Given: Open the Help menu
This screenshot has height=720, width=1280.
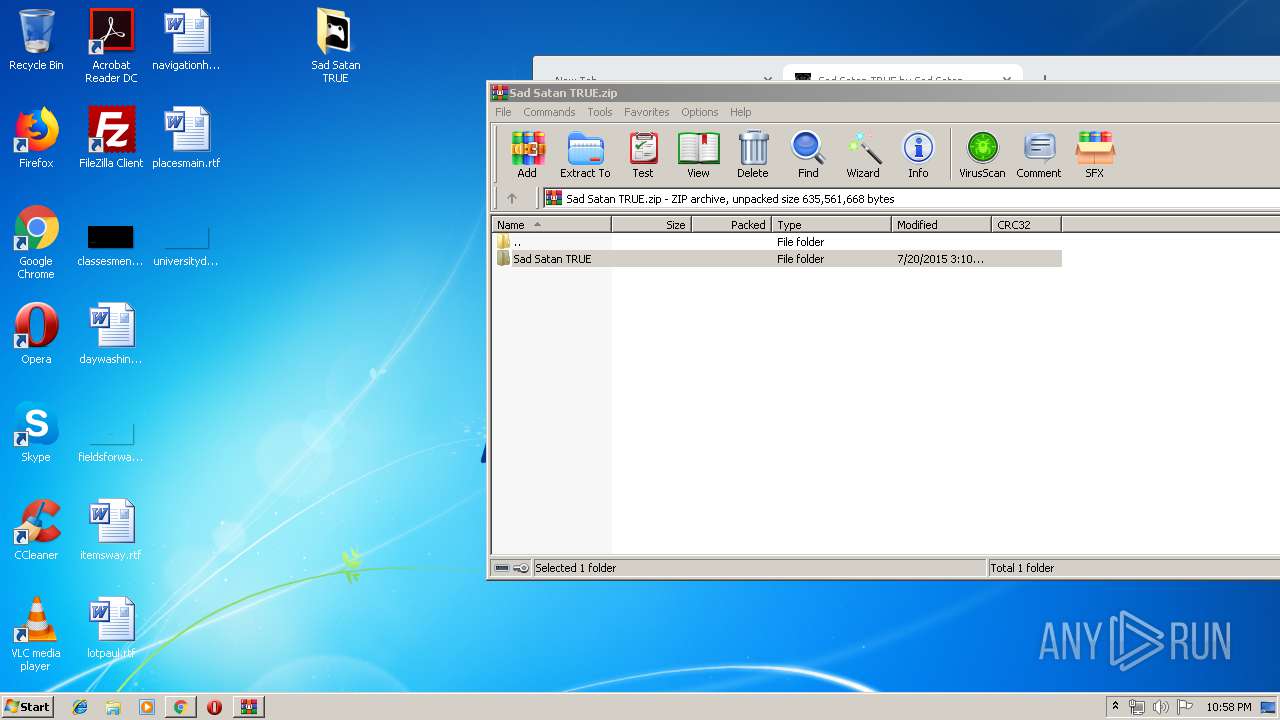Looking at the screenshot, I should [741, 112].
